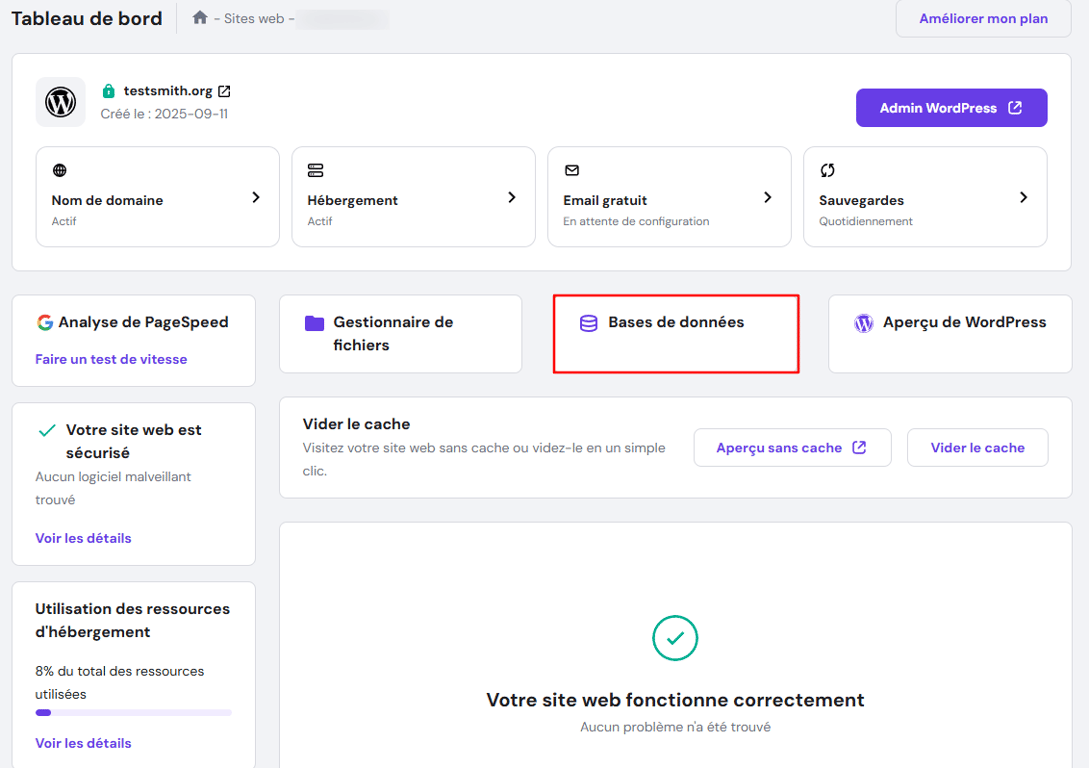Viewport: 1089px width, 768px height.
Task: Expand the Sauvegardes card chevron
Action: coord(1022,197)
